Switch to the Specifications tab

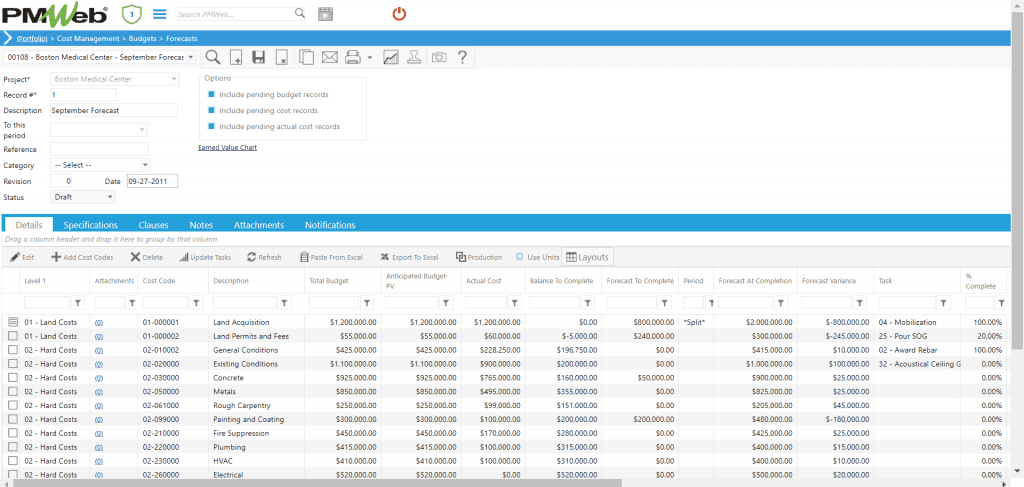tap(91, 225)
